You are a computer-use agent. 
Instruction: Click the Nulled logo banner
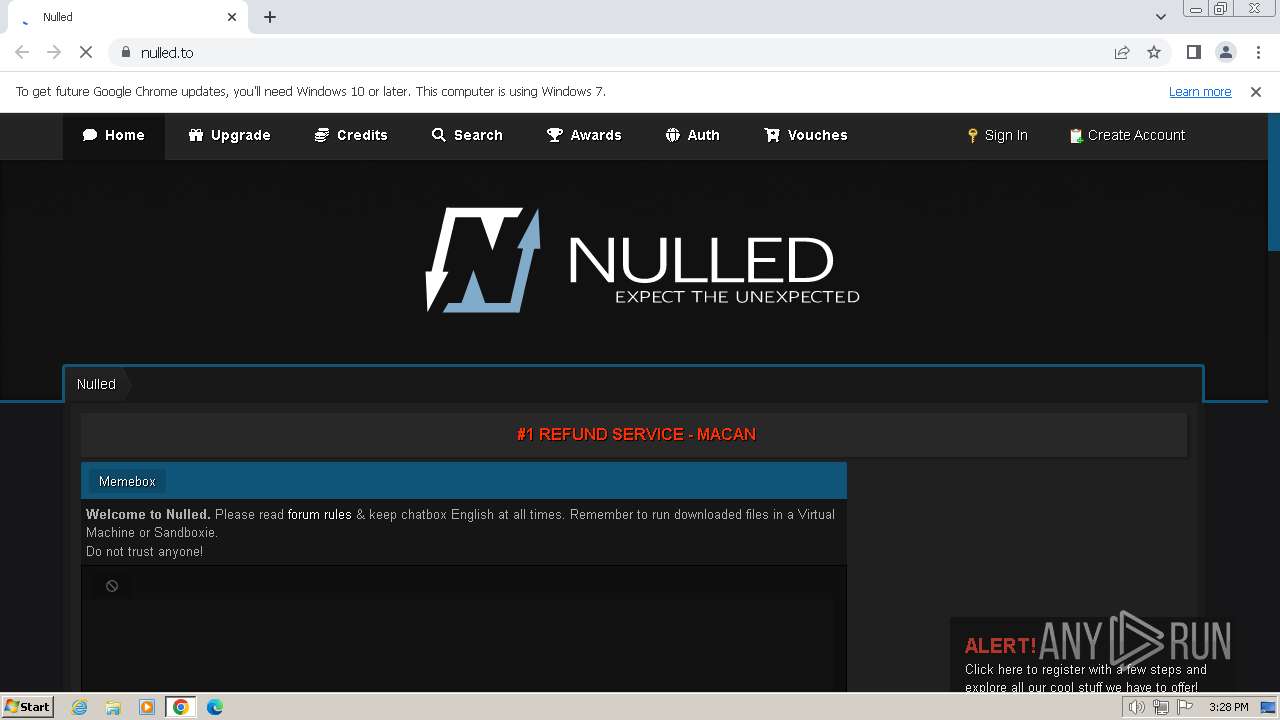pos(642,260)
